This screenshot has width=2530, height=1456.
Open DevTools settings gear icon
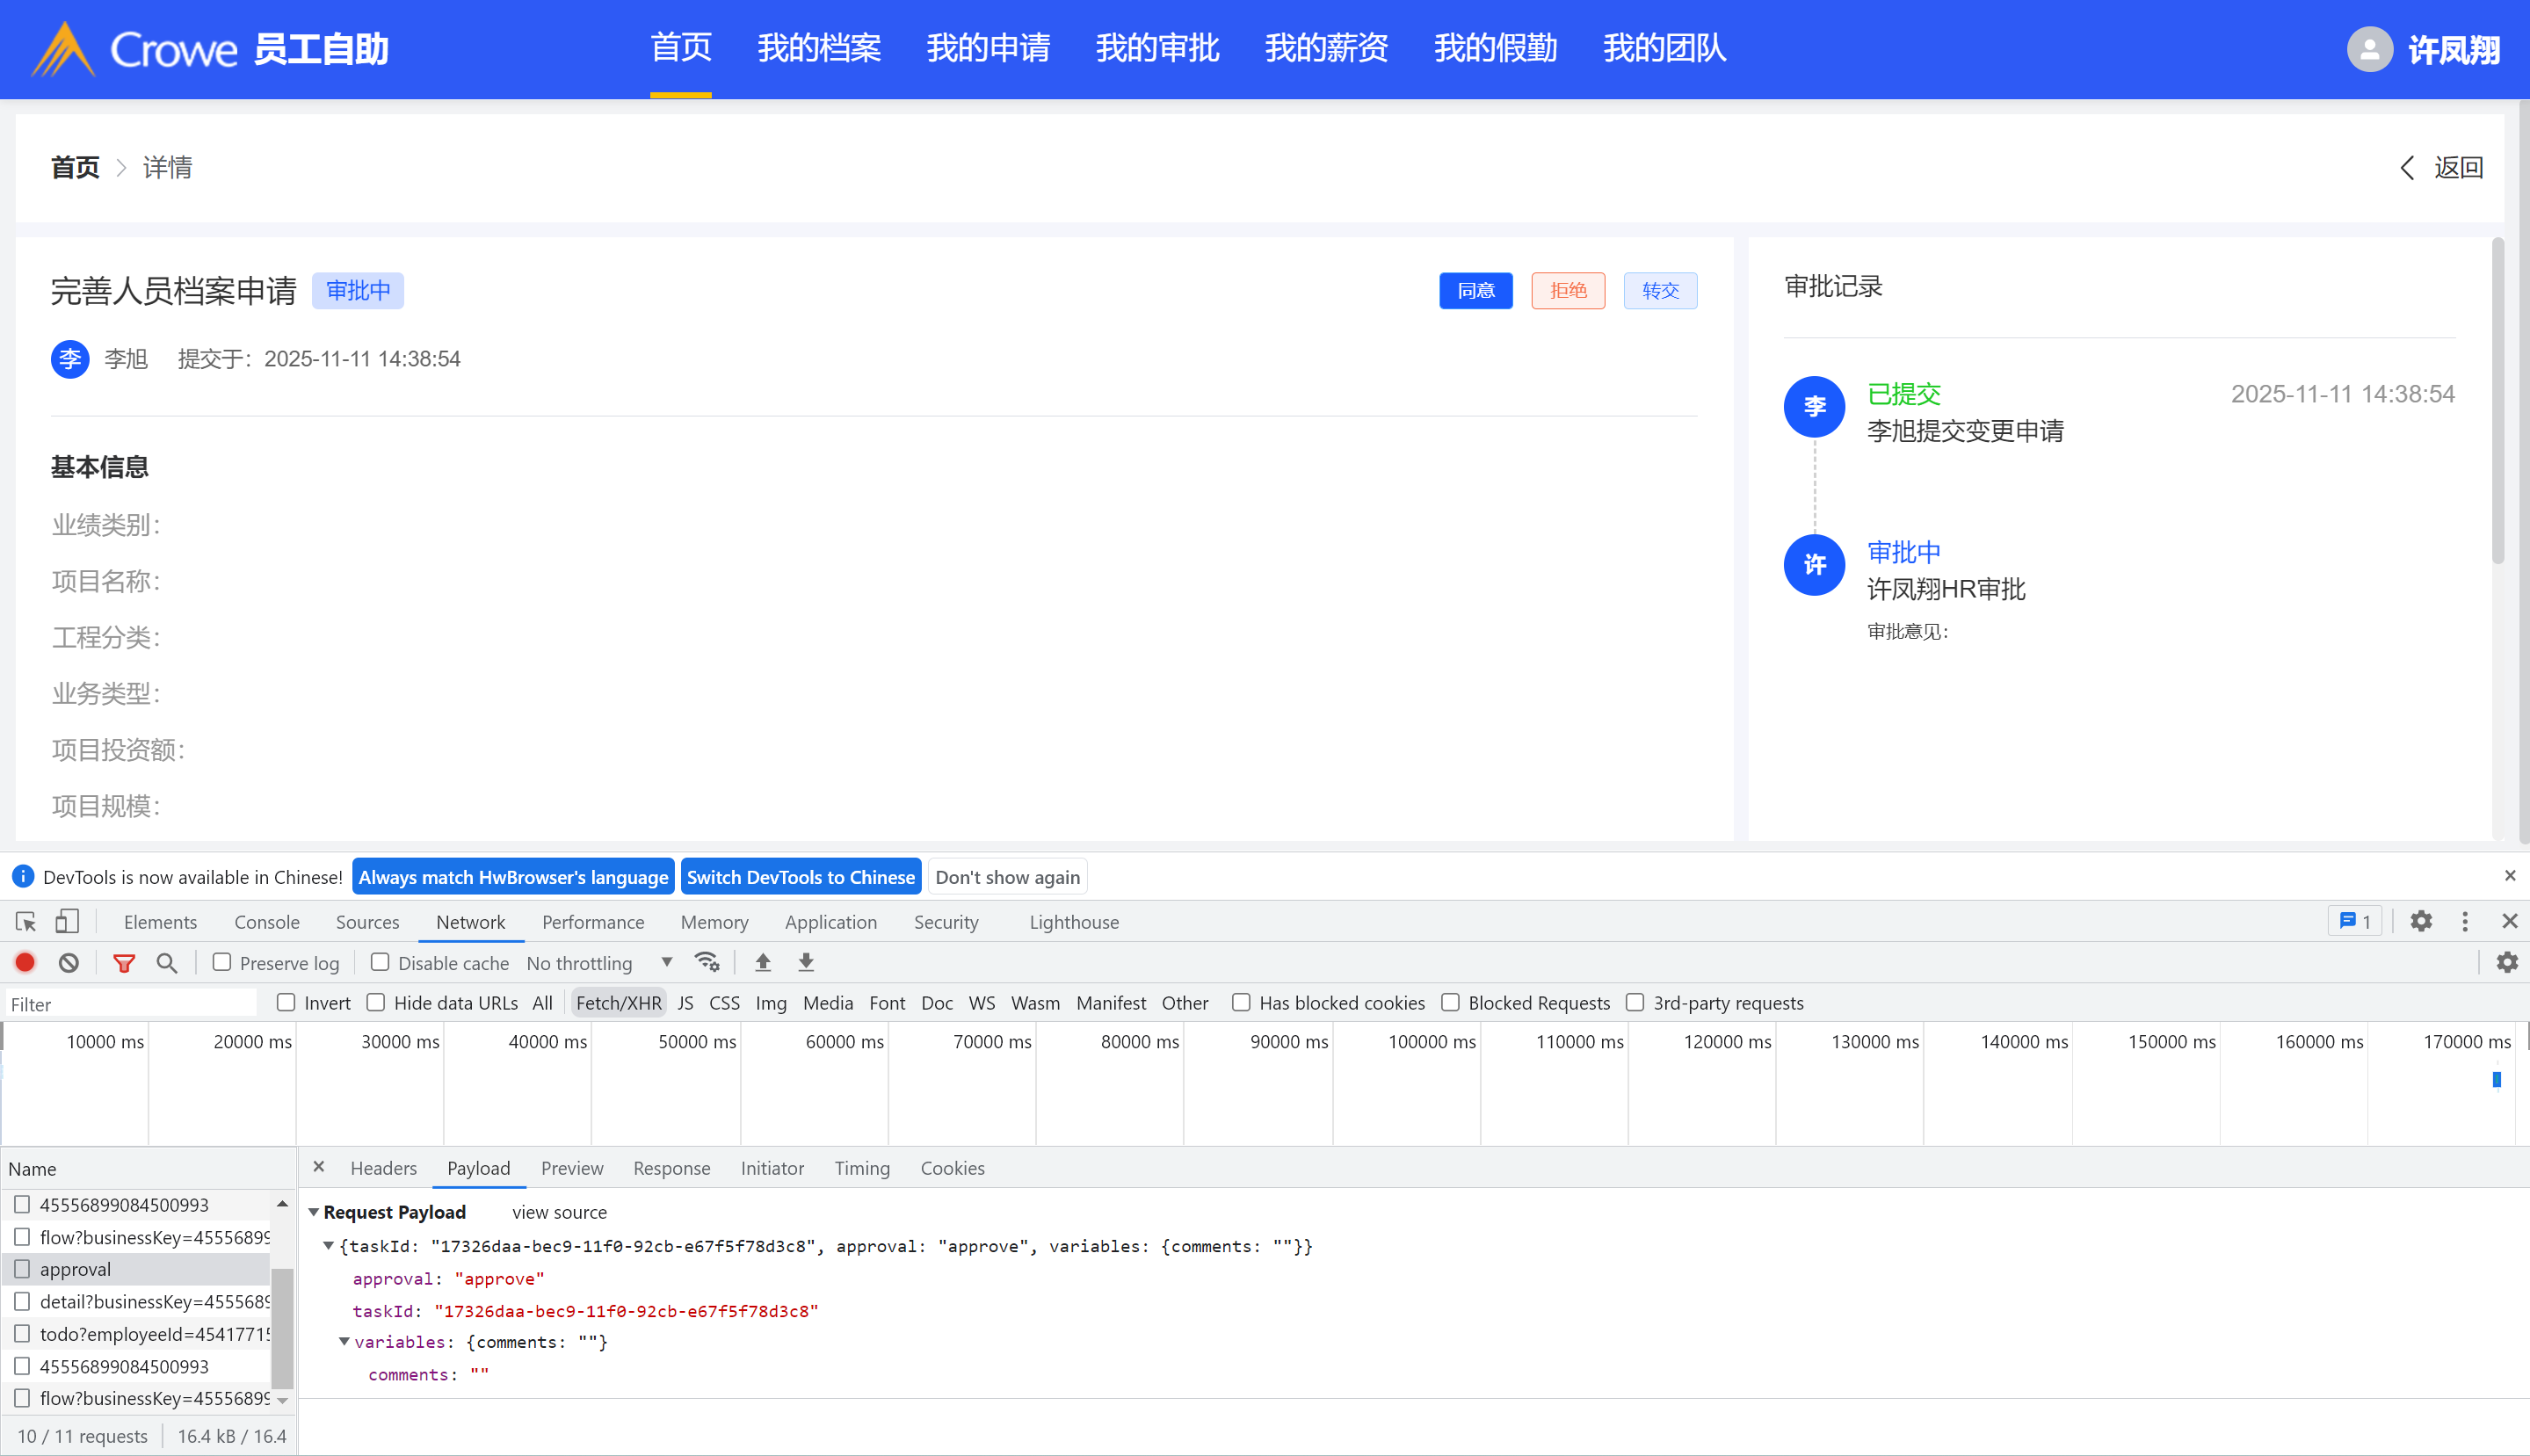[2420, 921]
